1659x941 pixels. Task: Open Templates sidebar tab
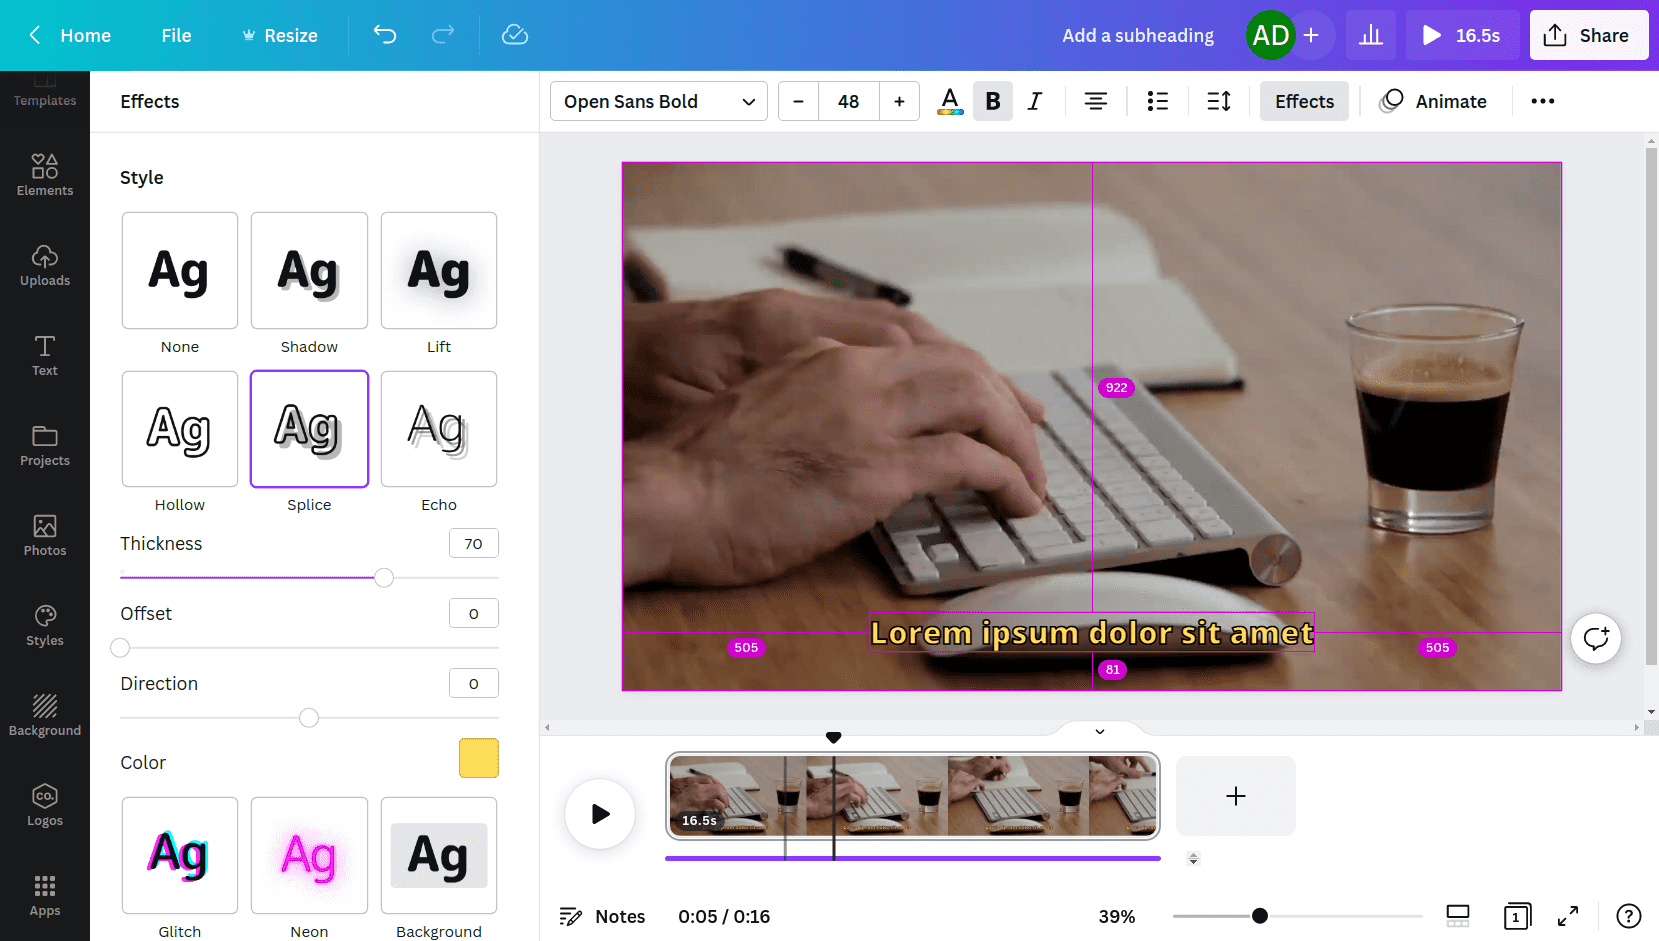45,93
